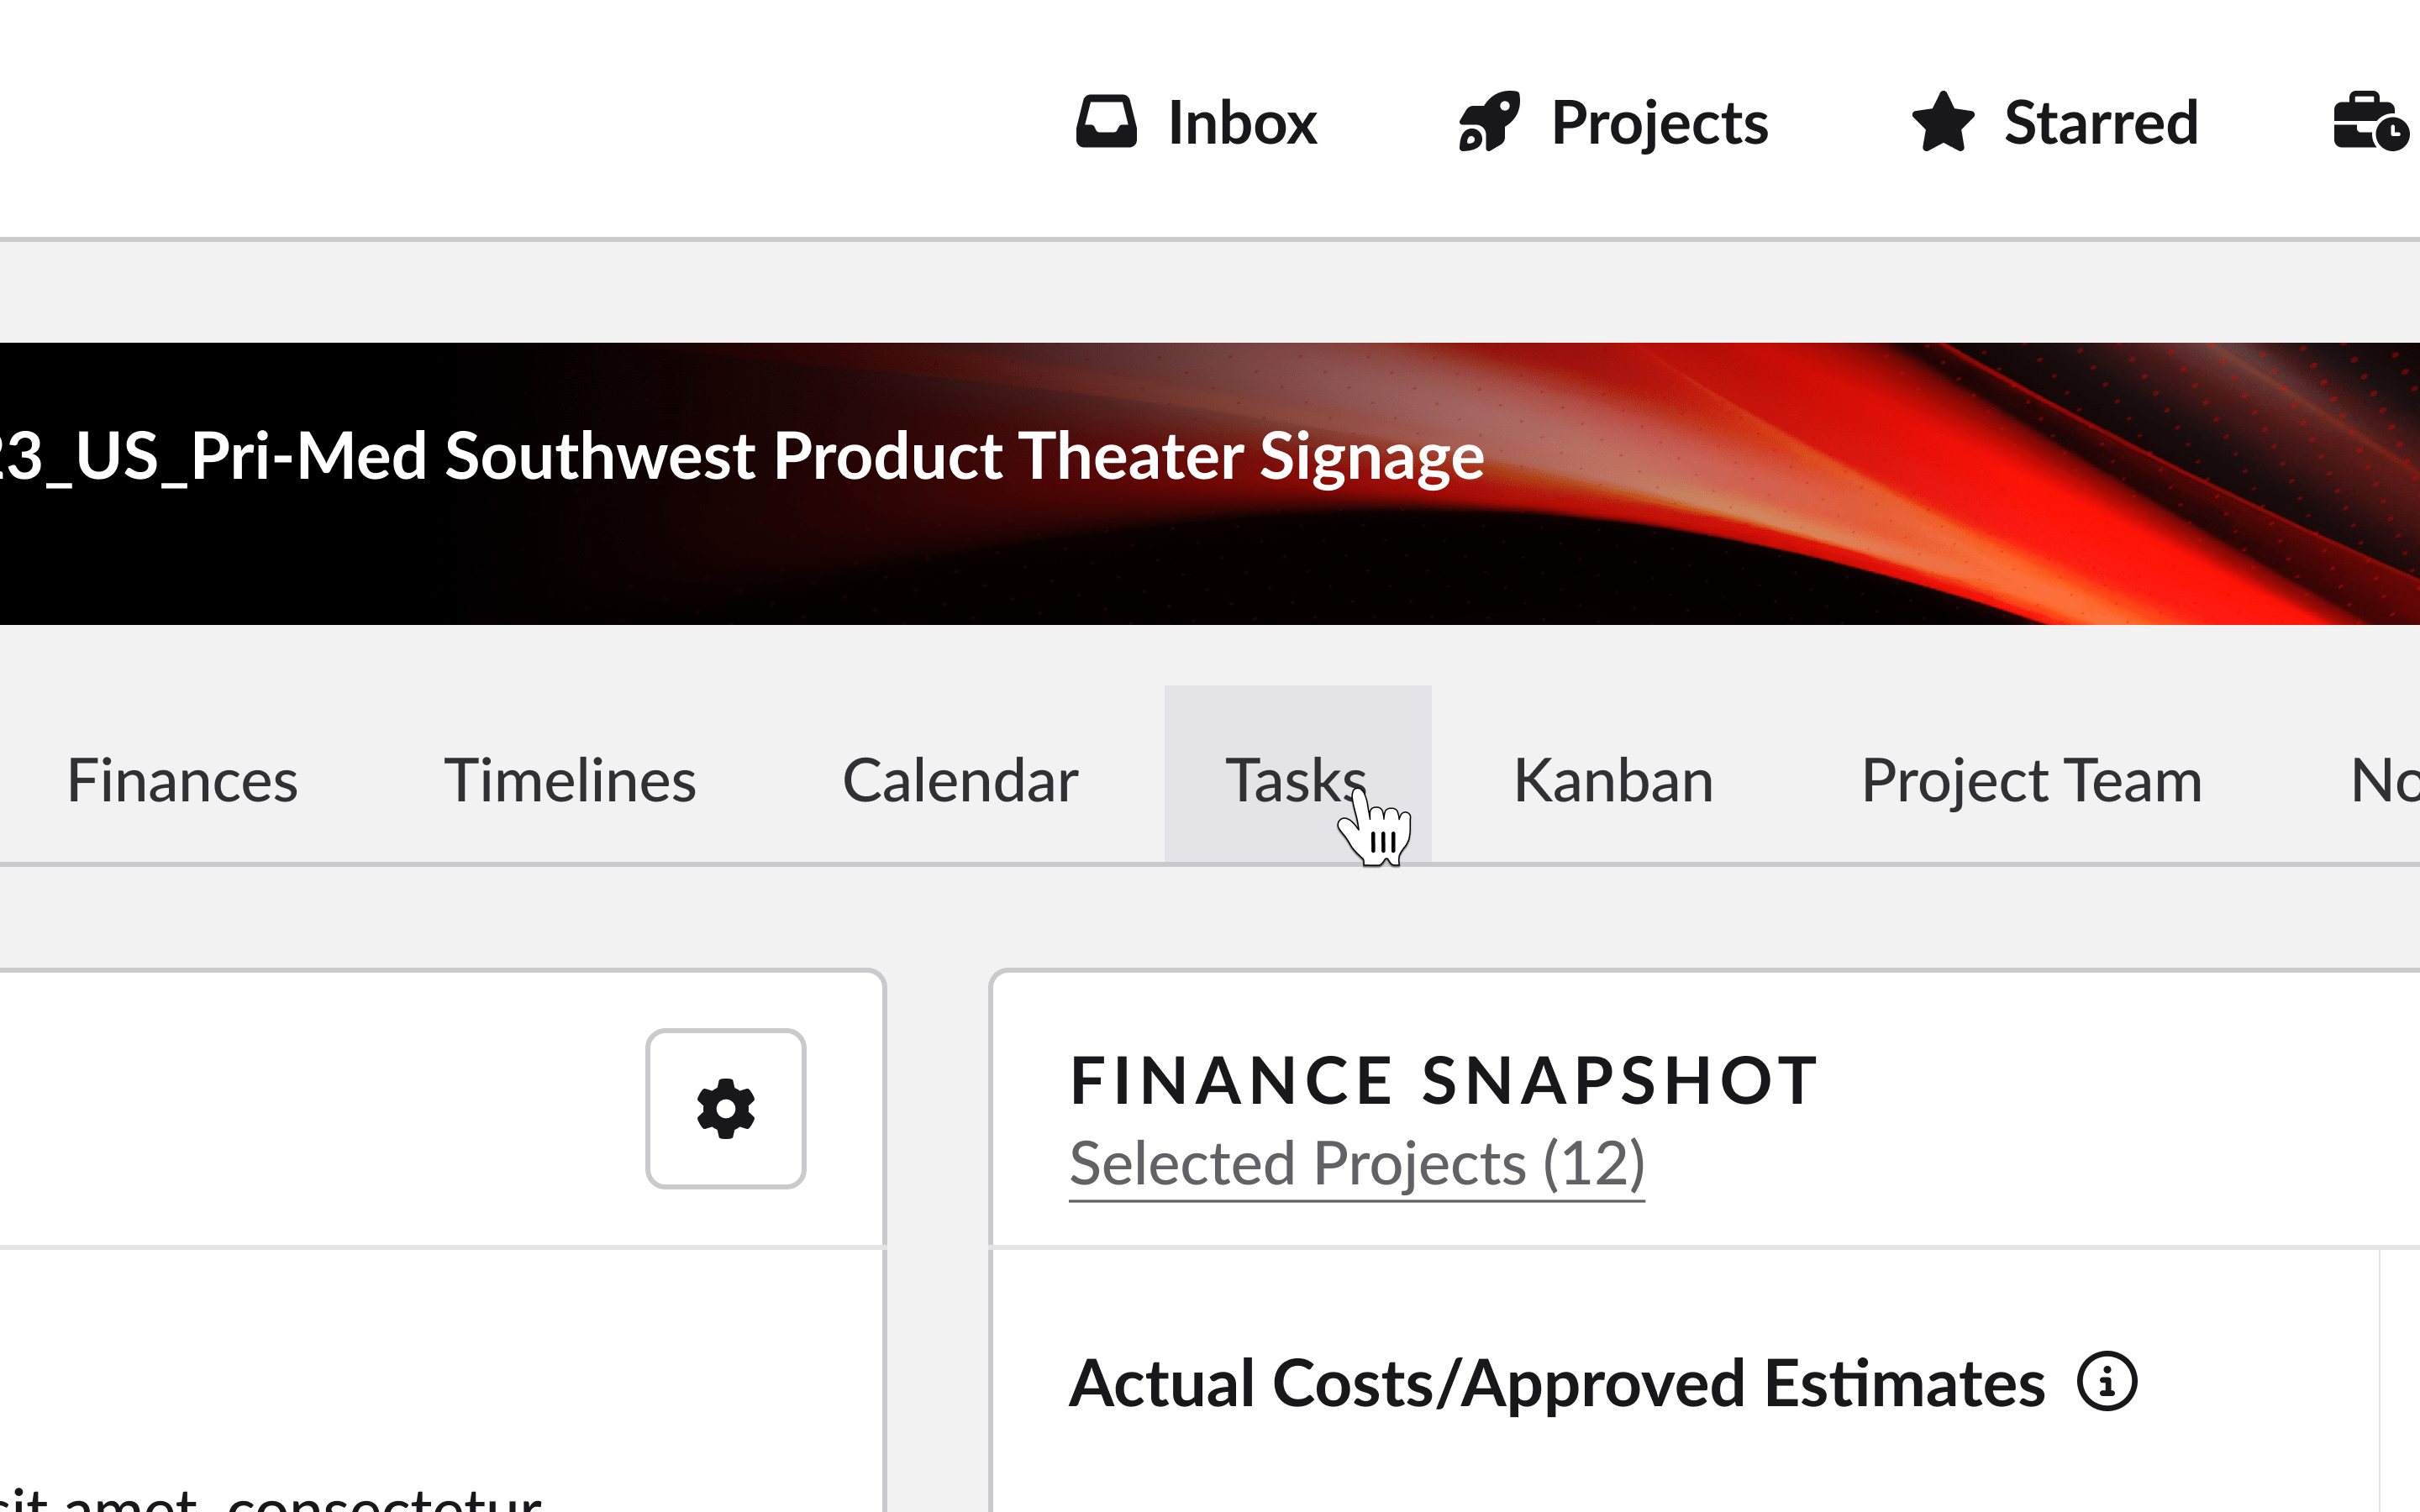Click the FINANCE SNAPSHOT heading
Screen dimensions: 2420x1512
(x=1444, y=1081)
